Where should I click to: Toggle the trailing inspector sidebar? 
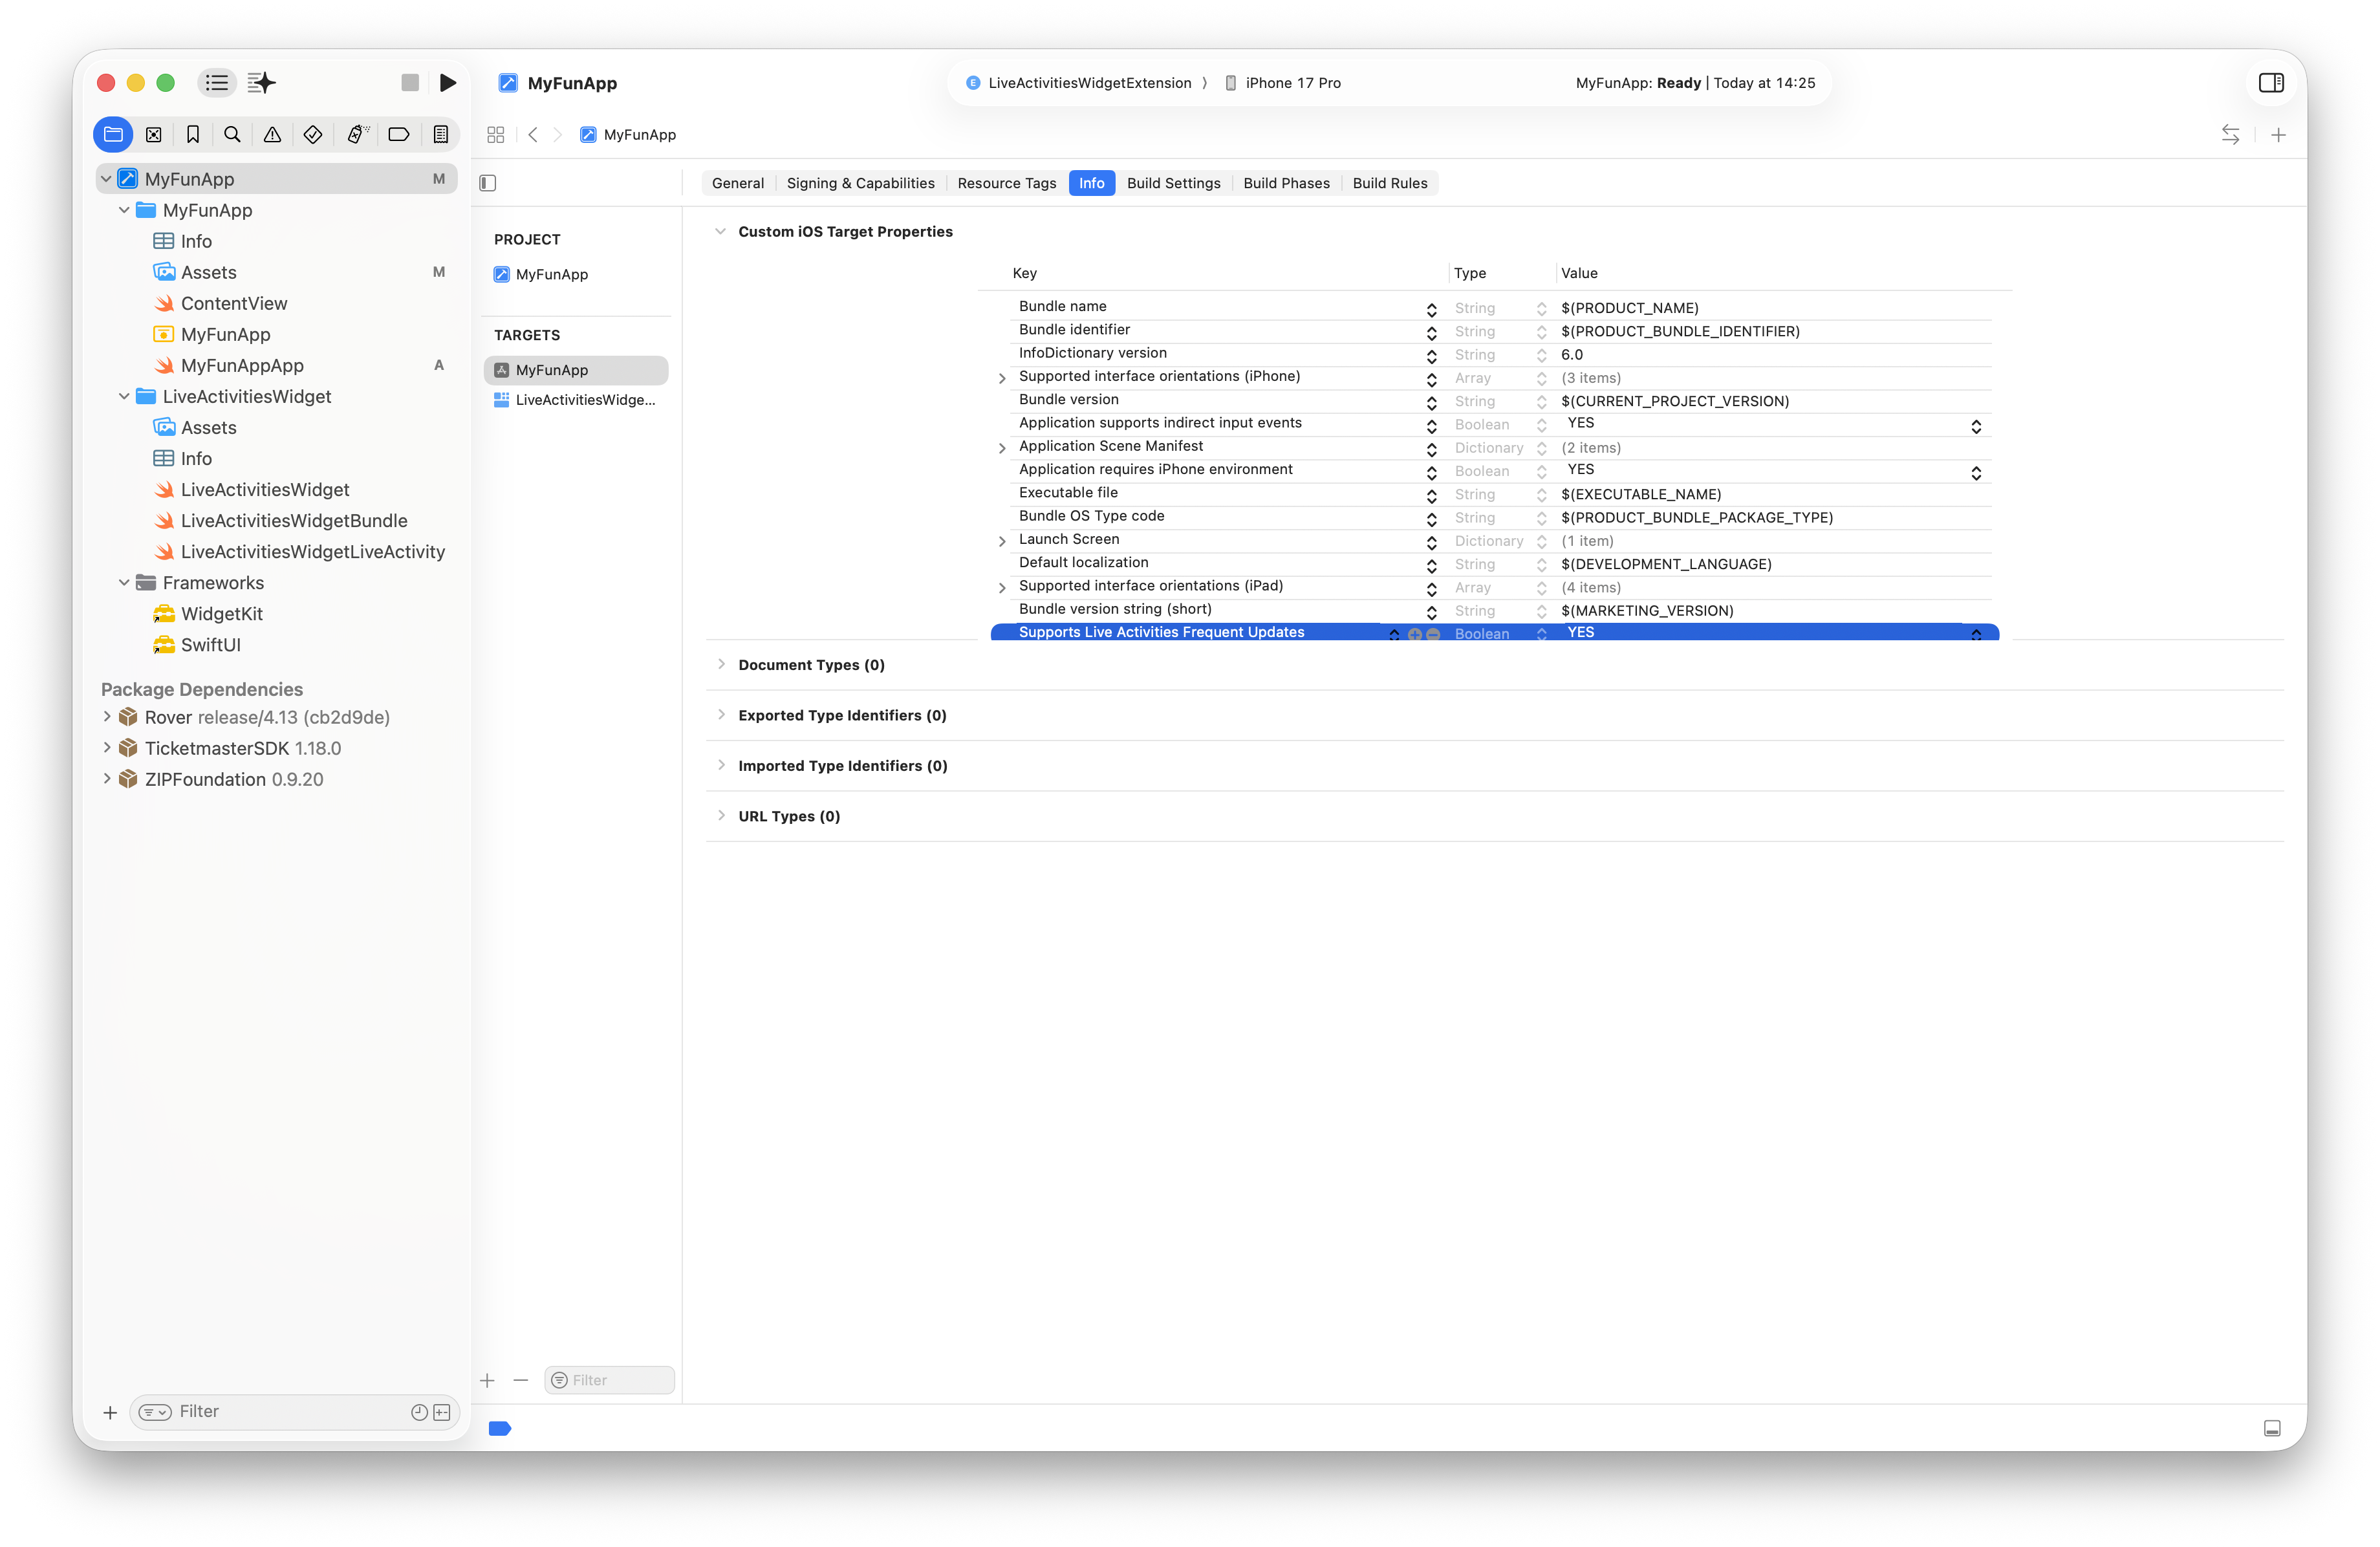click(2270, 83)
